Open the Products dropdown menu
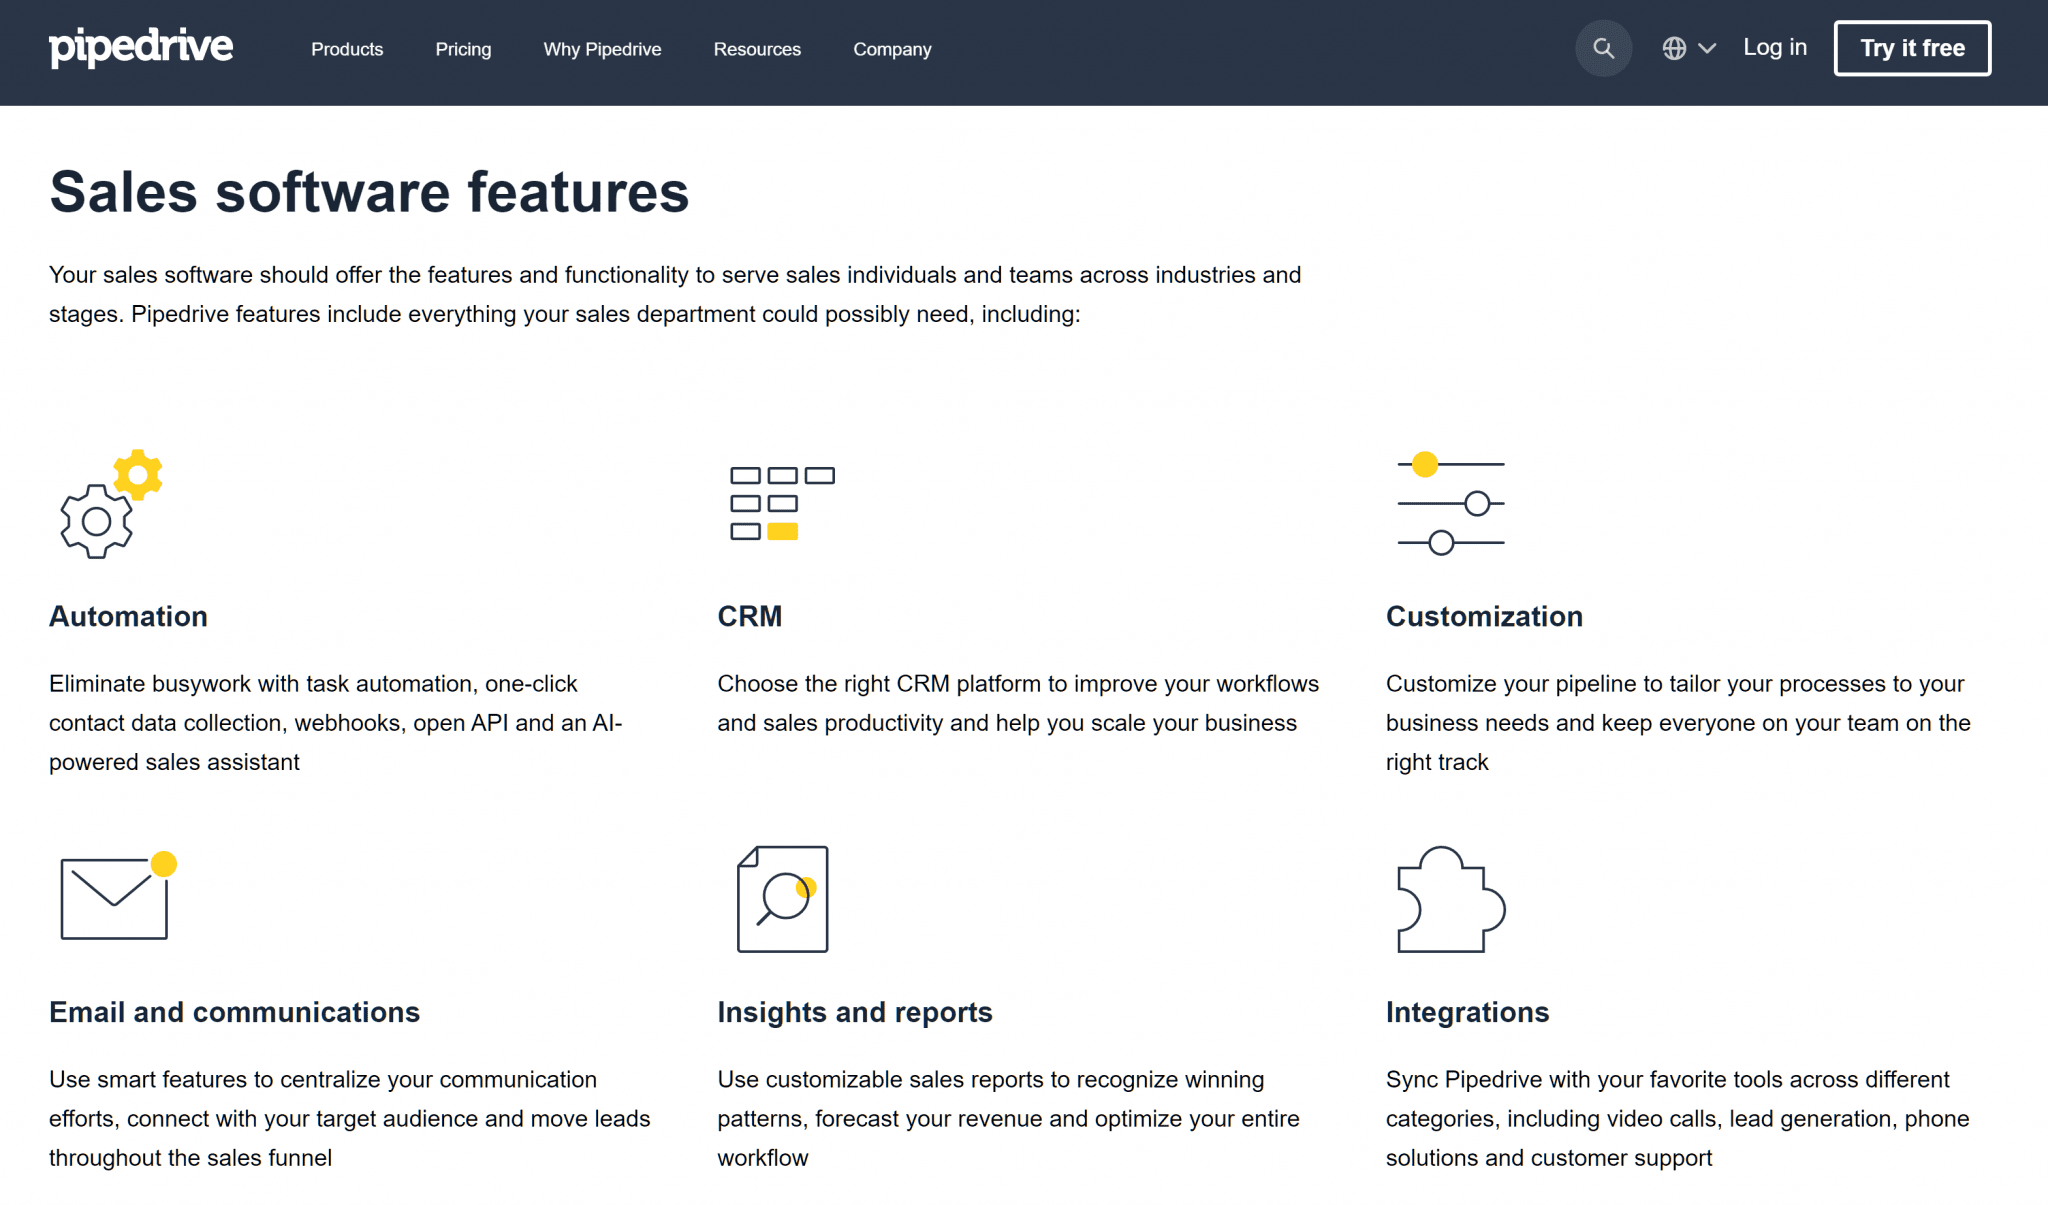Image resolution: width=2048 pixels, height=1205 pixels. click(x=346, y=49)
